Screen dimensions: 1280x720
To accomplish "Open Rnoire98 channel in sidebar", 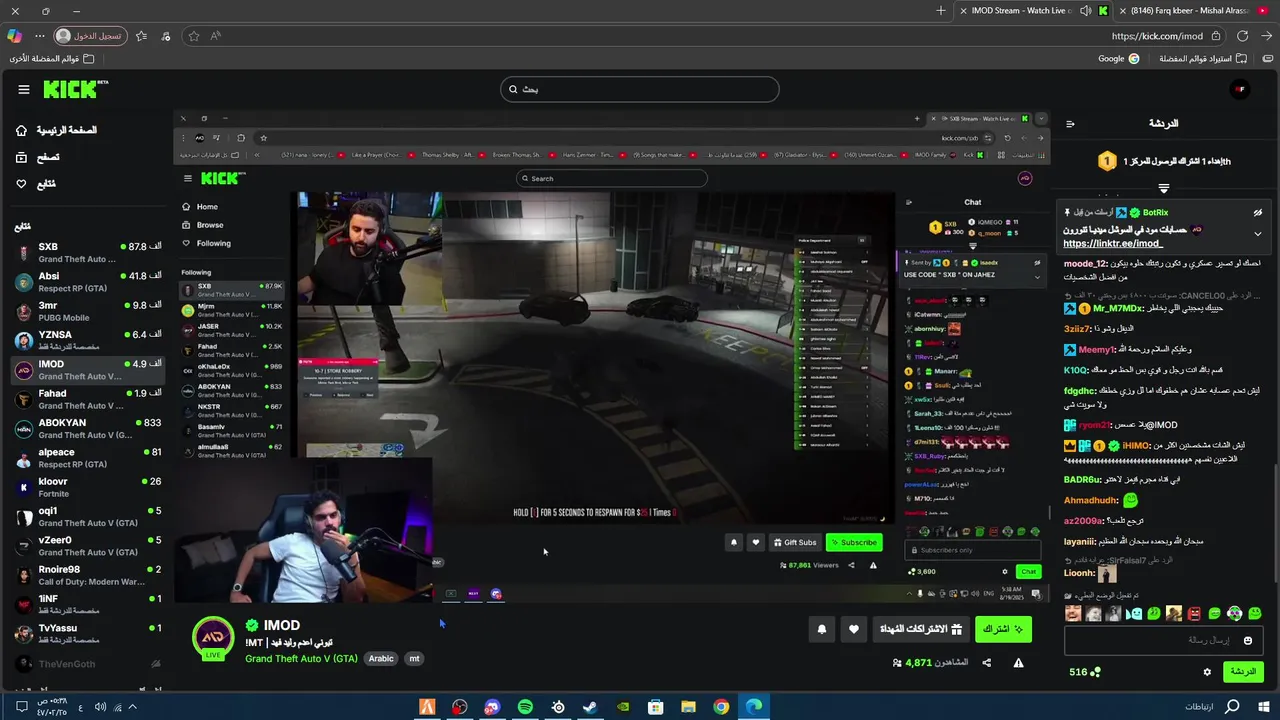I will pyautogui.click(x=88, y=575).
